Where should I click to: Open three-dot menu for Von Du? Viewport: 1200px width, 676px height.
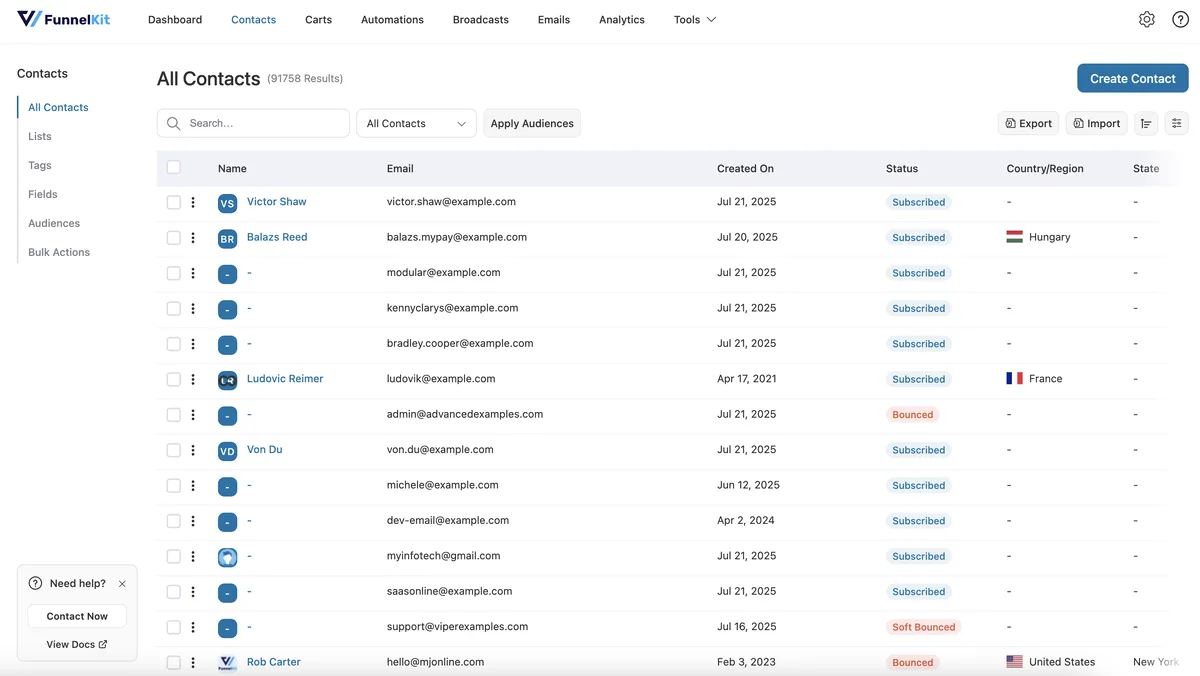[193, 450]
